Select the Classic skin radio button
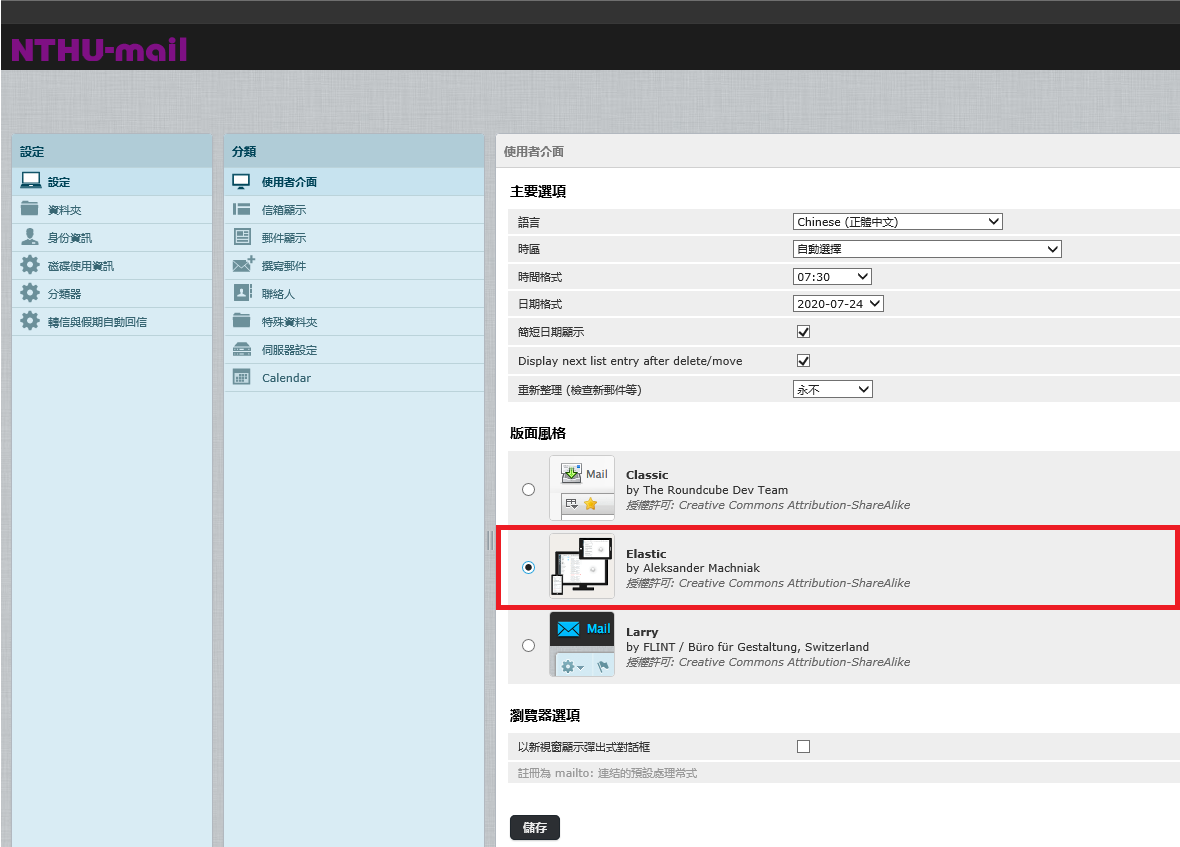 tap(528, 489)
